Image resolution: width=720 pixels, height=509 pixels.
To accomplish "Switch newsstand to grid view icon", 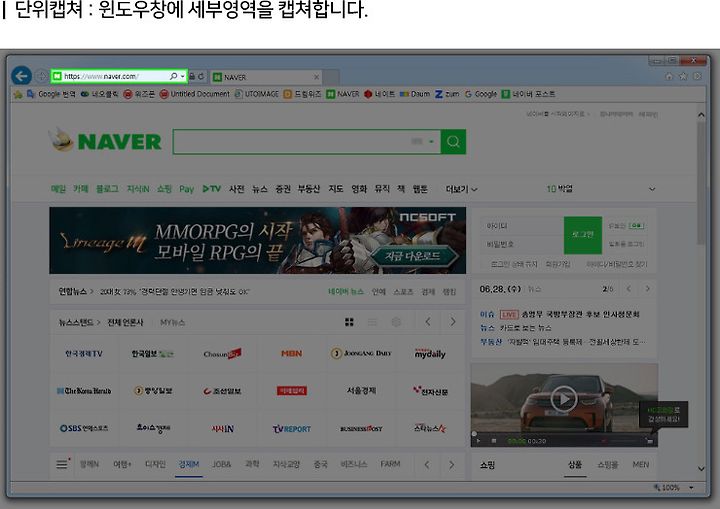I will coord(349,322).
